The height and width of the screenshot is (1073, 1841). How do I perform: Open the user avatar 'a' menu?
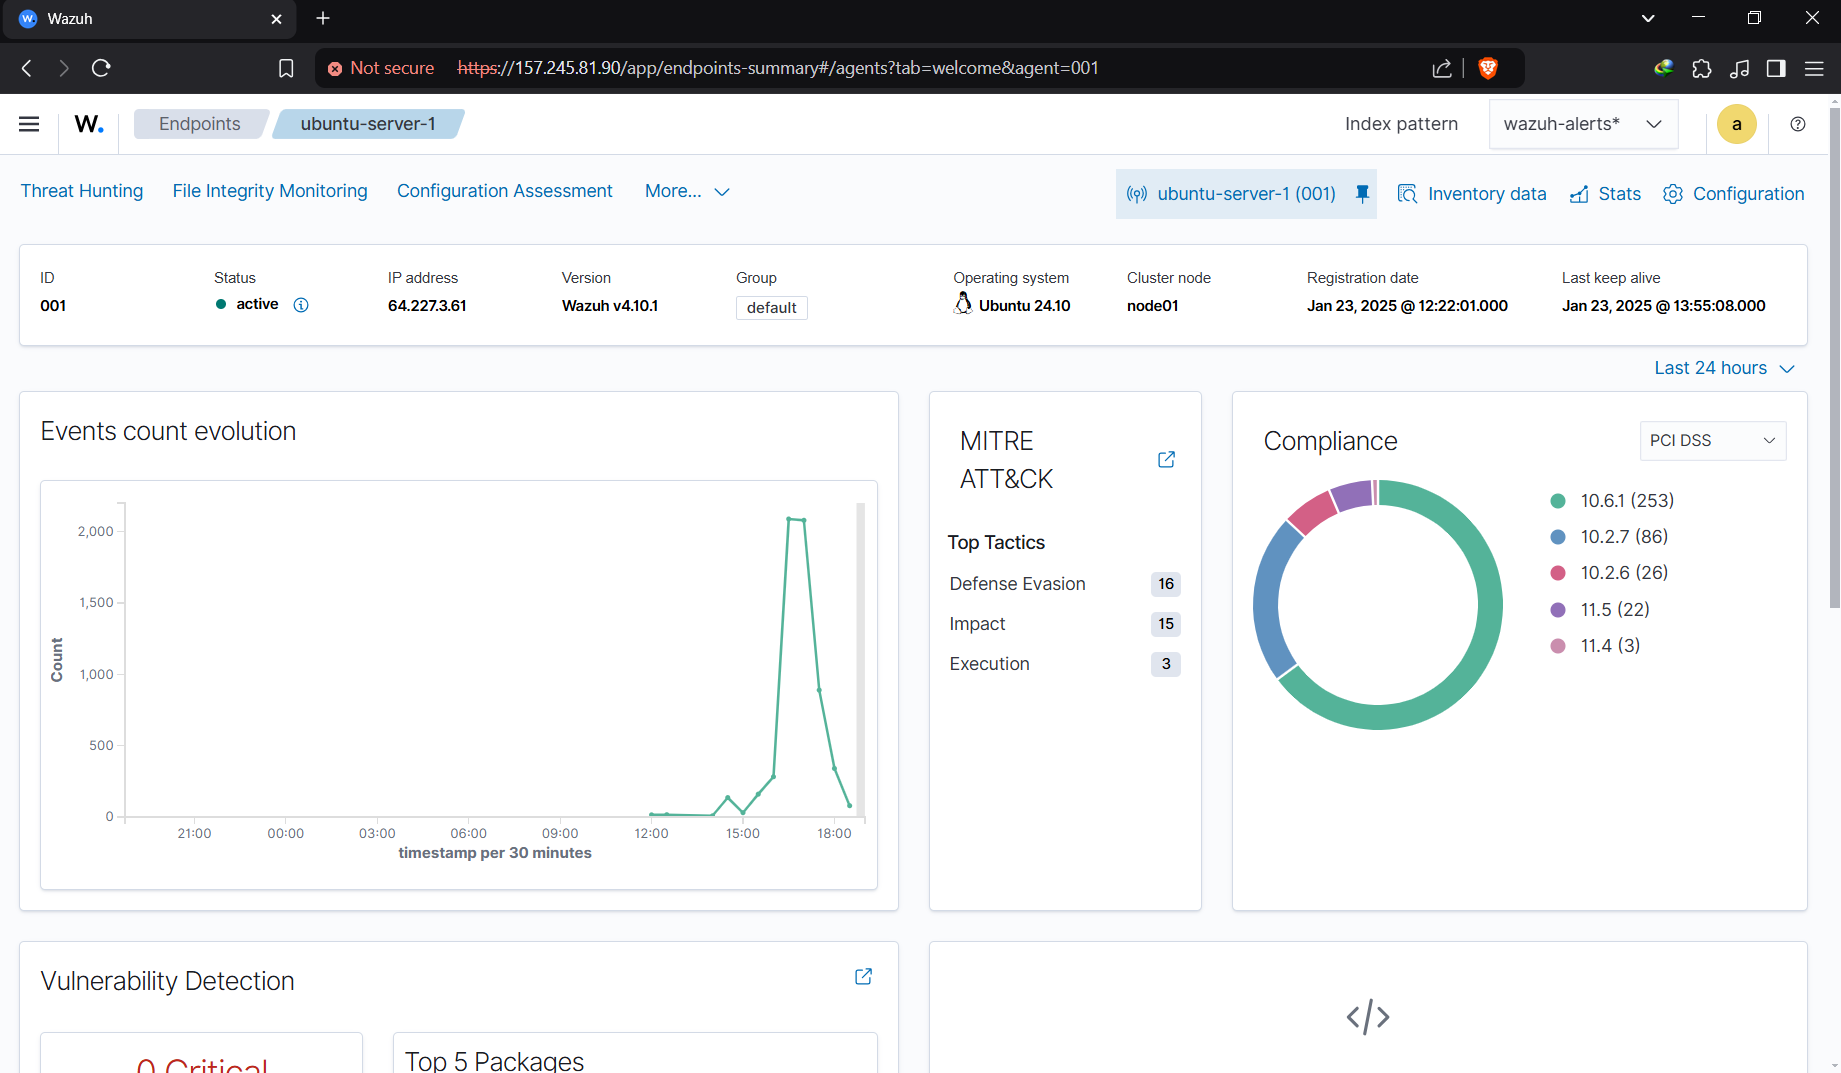1736,124
